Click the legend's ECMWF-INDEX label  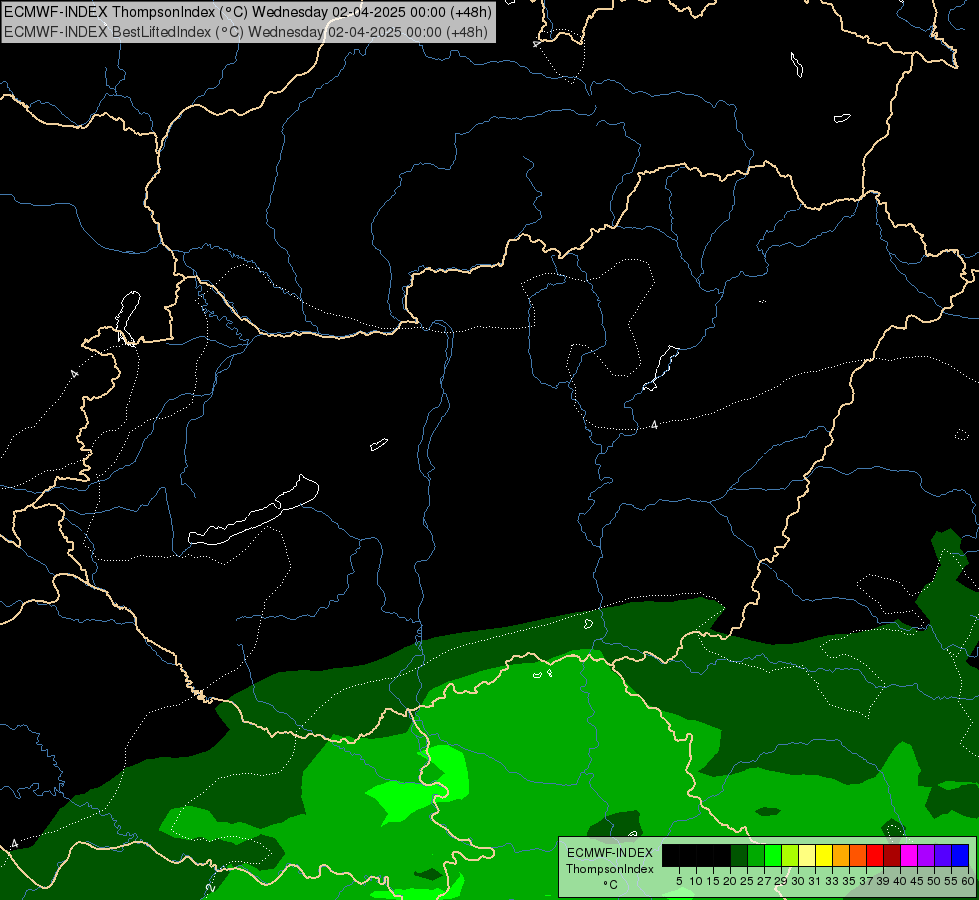610,853
